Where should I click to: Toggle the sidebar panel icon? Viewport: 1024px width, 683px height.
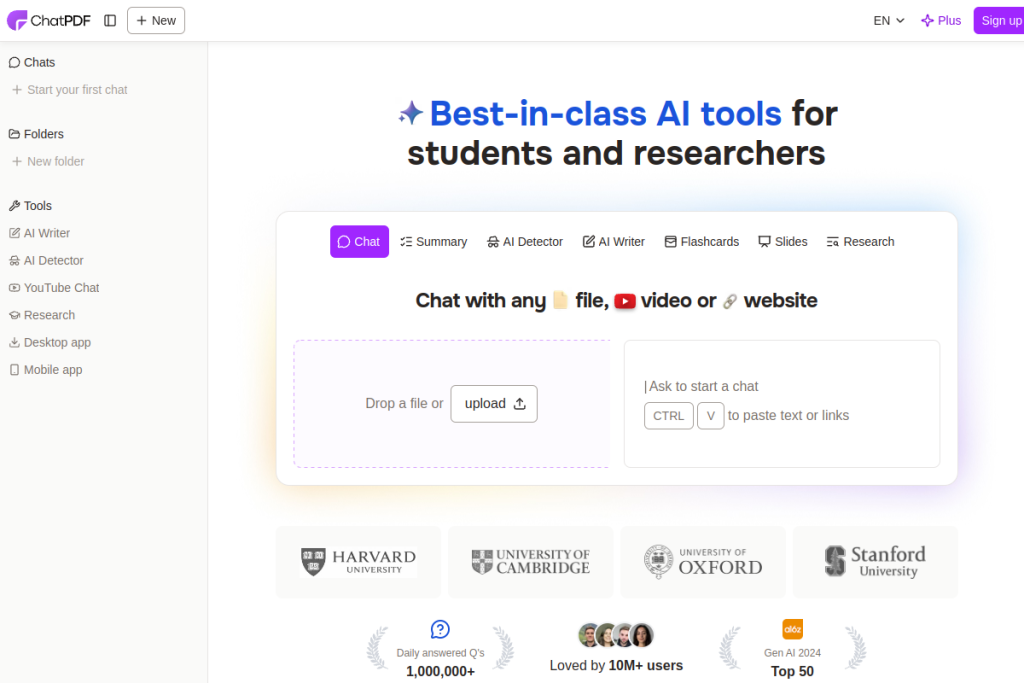[x=110, y=20]
